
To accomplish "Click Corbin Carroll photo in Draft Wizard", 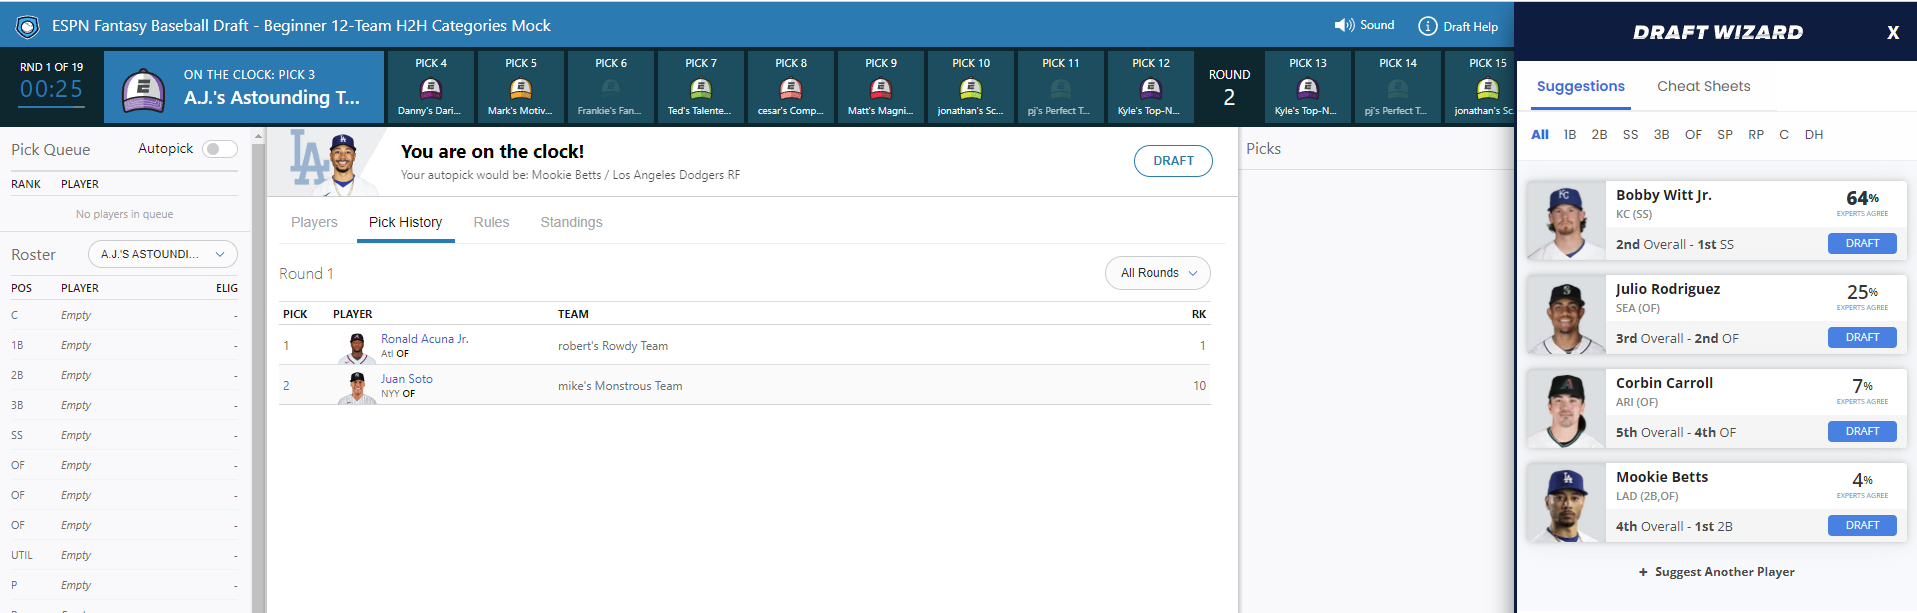I will (1566, 409).
